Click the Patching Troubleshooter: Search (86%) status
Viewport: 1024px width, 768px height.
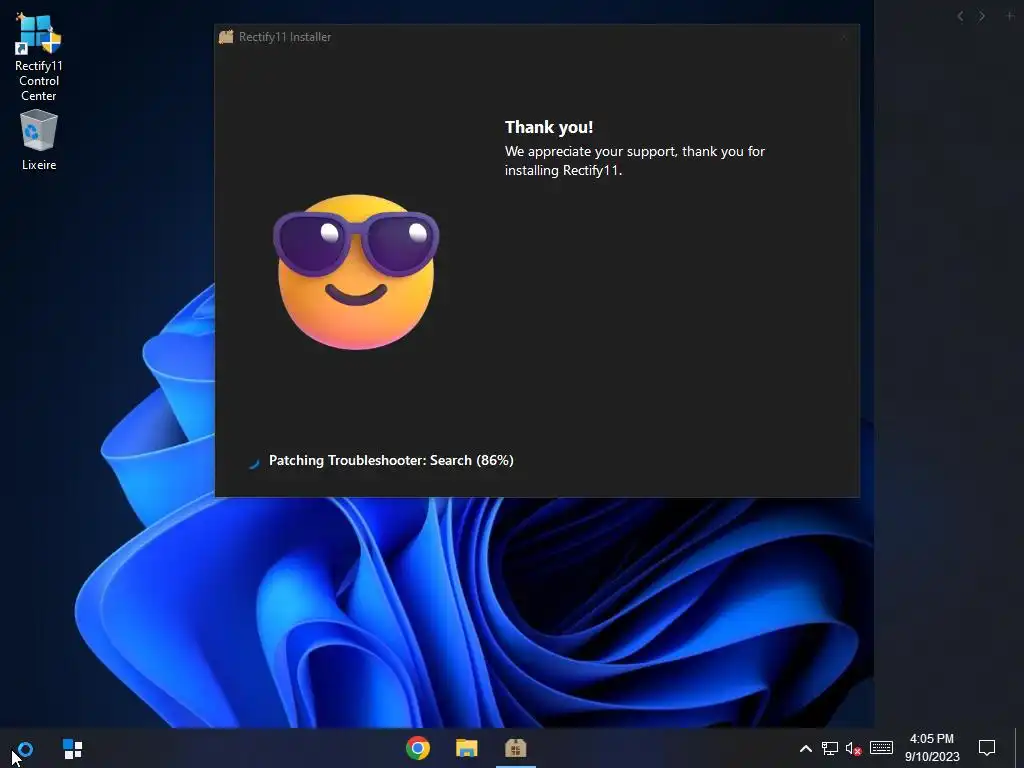click(x=391, y=460)
